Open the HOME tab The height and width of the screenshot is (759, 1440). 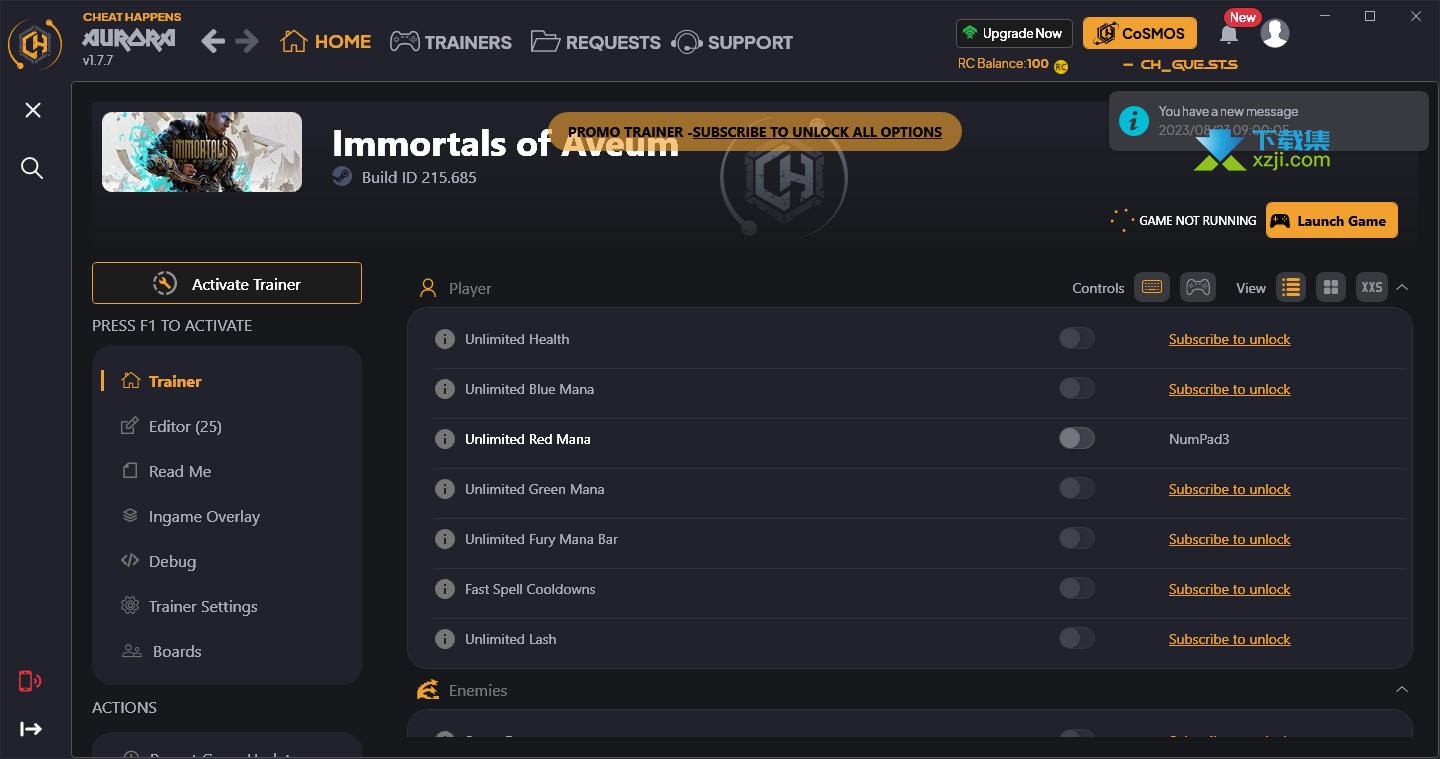[x=326, y=42]
